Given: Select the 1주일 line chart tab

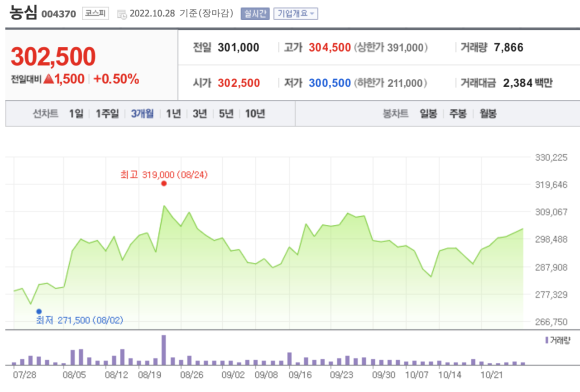Looking at the screenshot, I should click(x=107, y=114).
